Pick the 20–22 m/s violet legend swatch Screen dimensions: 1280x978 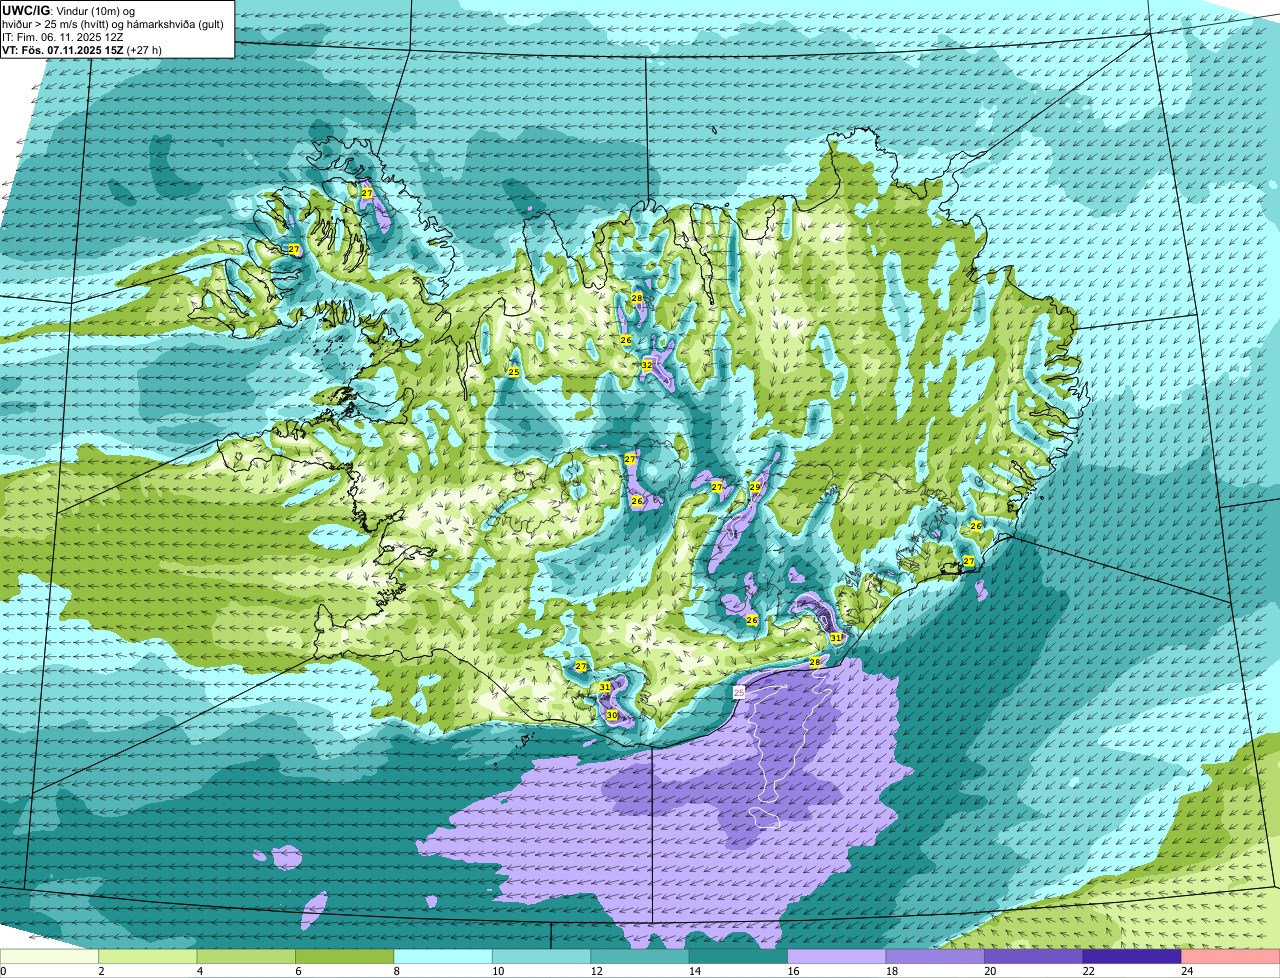coord(1034,956)
